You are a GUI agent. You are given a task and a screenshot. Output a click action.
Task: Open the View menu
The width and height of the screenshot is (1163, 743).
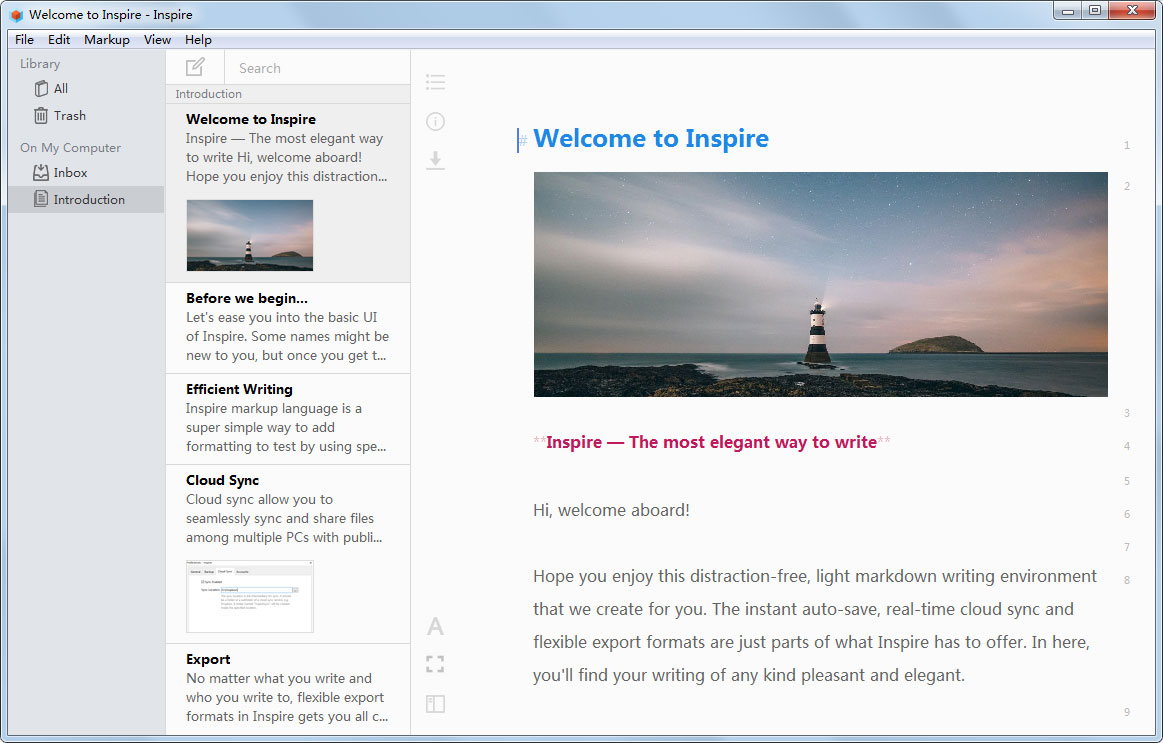coord(157,39)
